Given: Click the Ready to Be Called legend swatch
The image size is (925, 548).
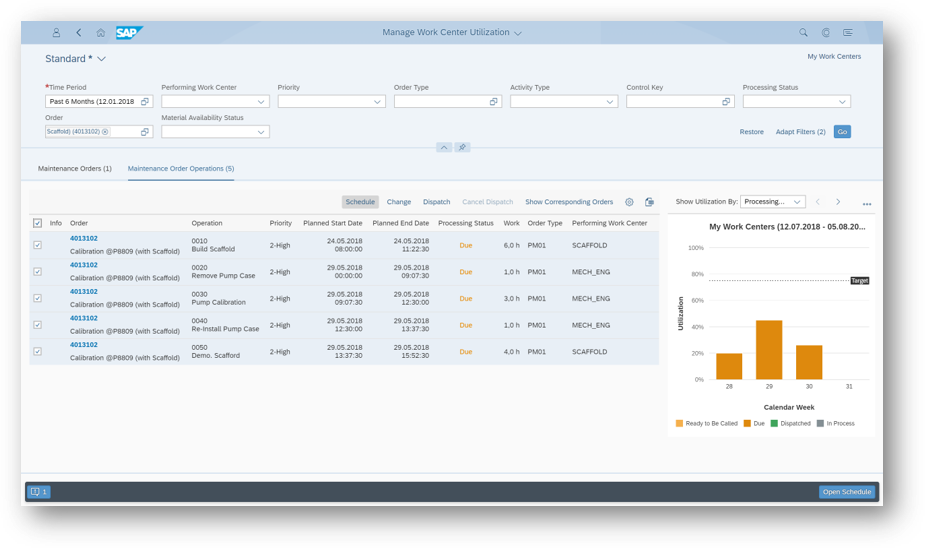Looking at the screenshot, I should pyautogui.click(x=679, y=424).
